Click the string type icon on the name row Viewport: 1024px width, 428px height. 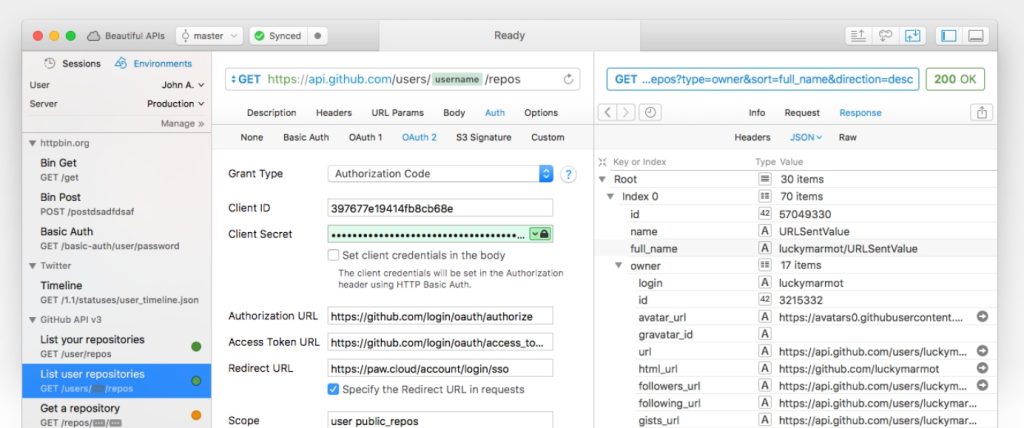coord(765,231)
